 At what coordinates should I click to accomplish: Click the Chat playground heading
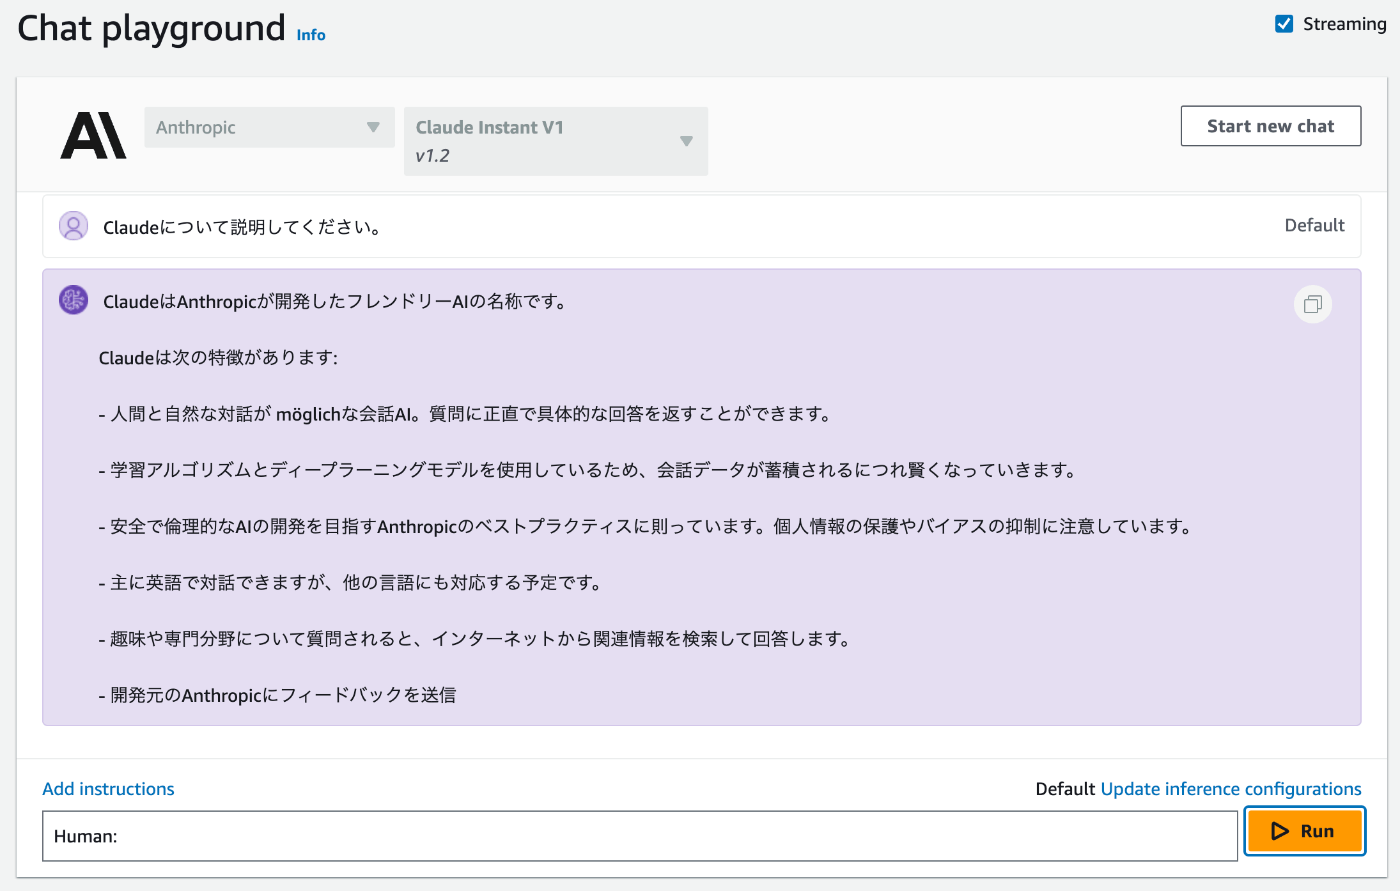[x=151, y=28]
